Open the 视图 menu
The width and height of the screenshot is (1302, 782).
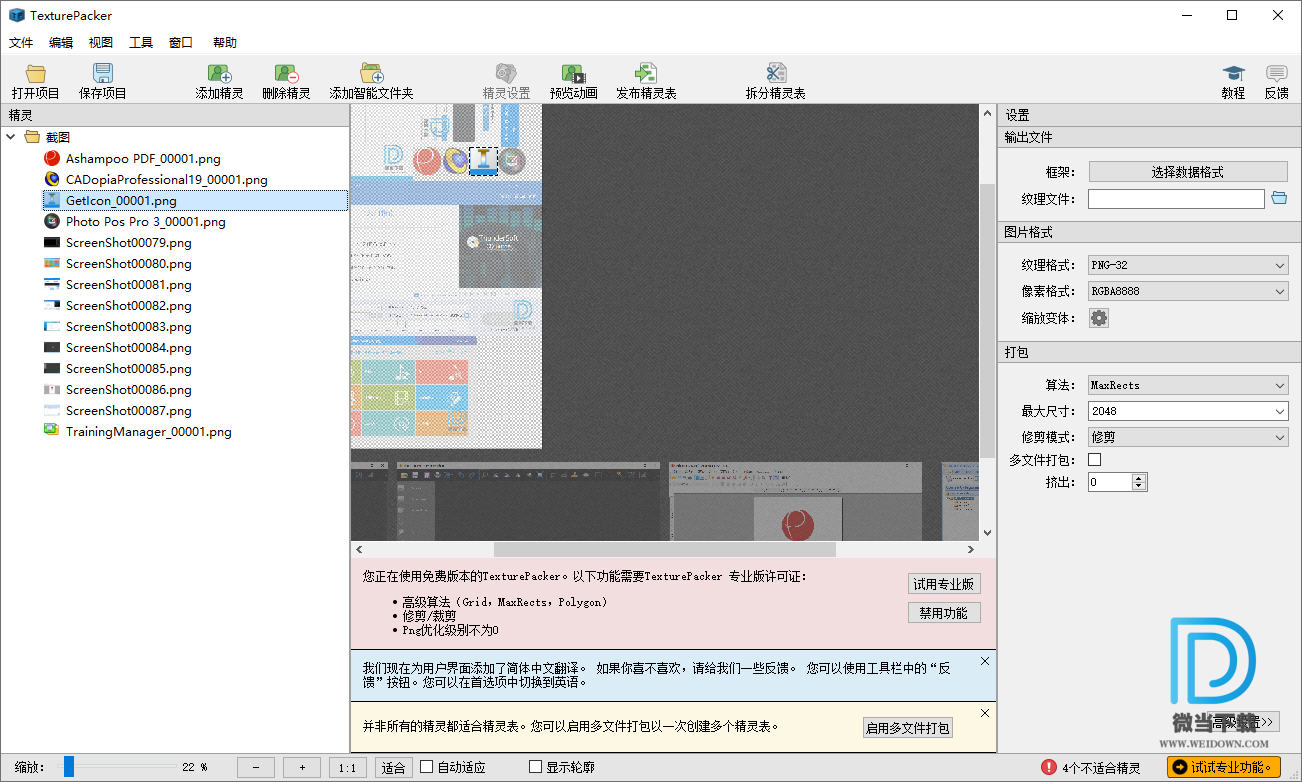(x=101, y=43)
